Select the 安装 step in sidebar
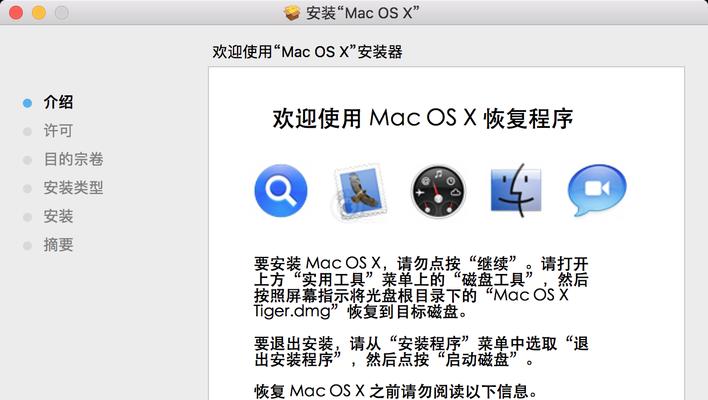The width and height of the screenshot is (708, 400). click(58, 216)
